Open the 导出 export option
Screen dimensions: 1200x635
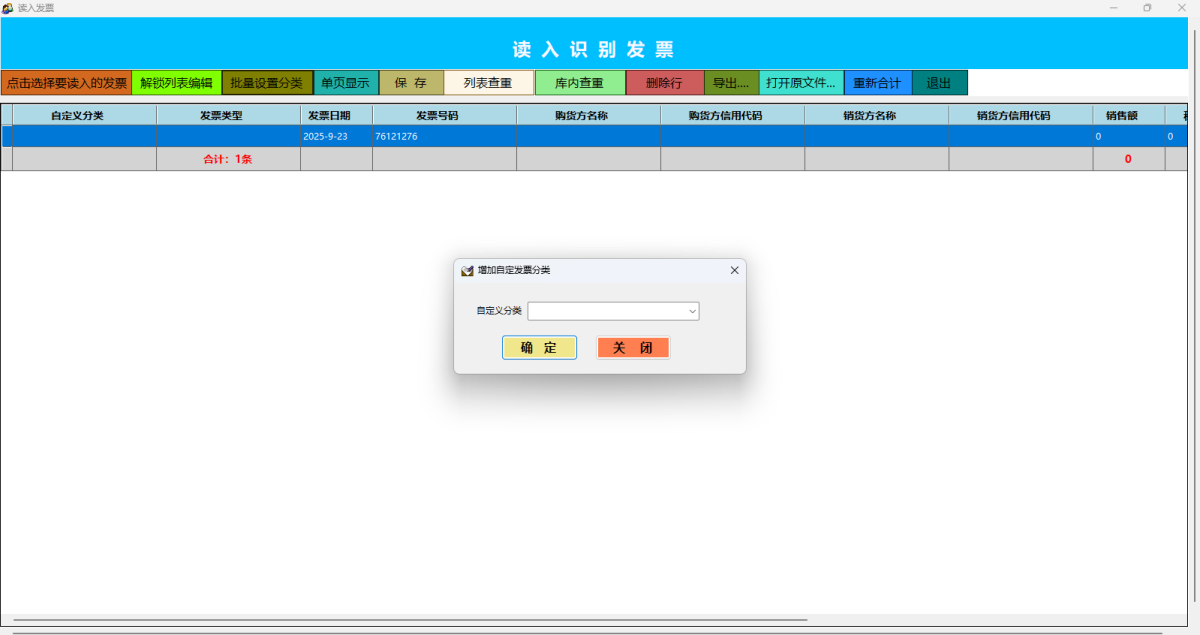pos(731,83)
